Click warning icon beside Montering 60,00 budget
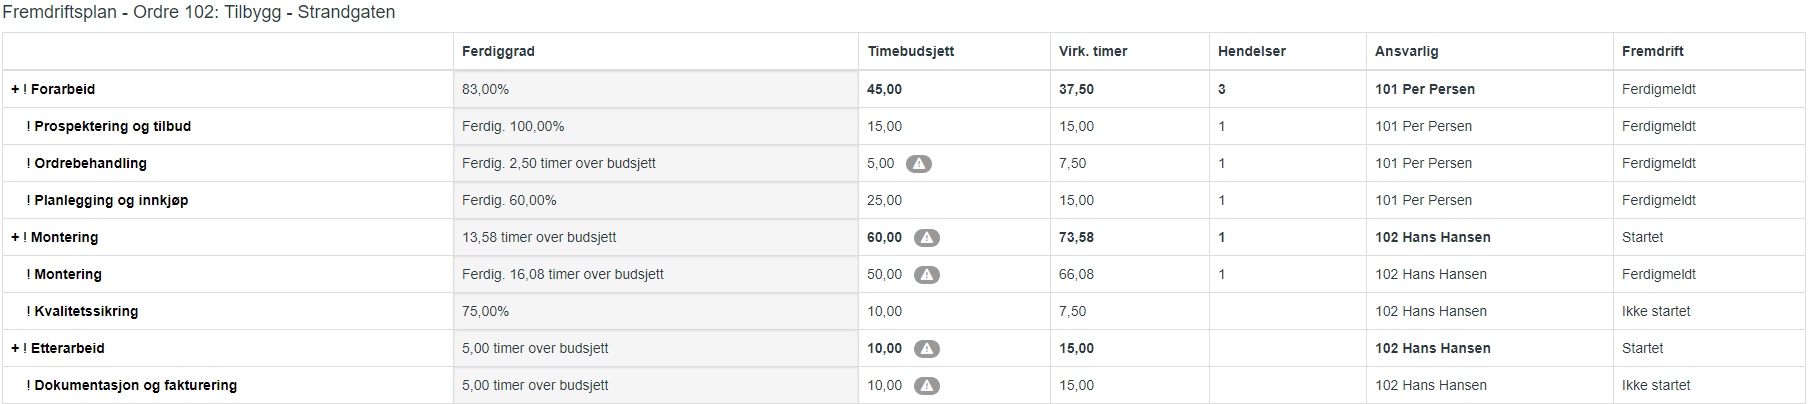This screenshot has height=404, width=1811. (927, 238)
